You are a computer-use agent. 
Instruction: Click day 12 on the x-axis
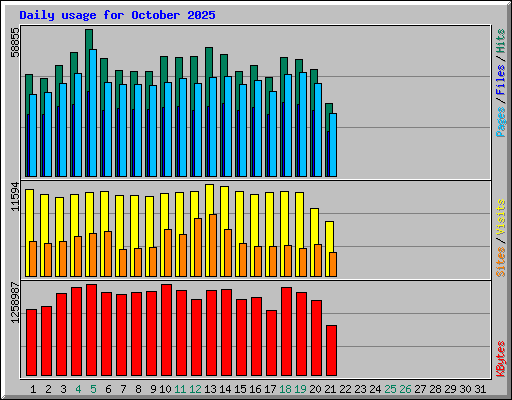point(195,389)
